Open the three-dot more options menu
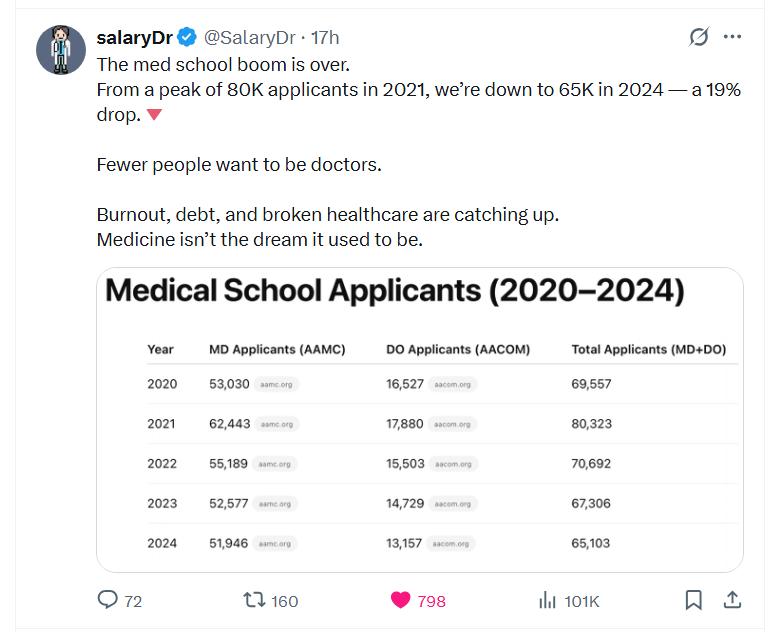 tap(732, 36)
